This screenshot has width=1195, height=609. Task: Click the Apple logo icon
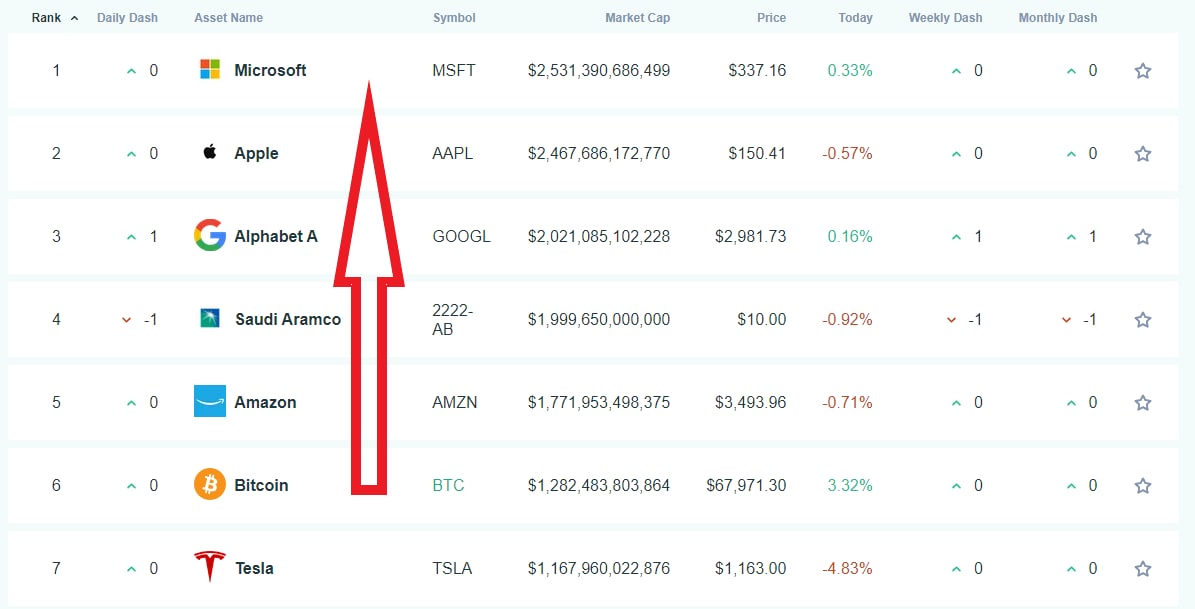[x=210, y=153]
